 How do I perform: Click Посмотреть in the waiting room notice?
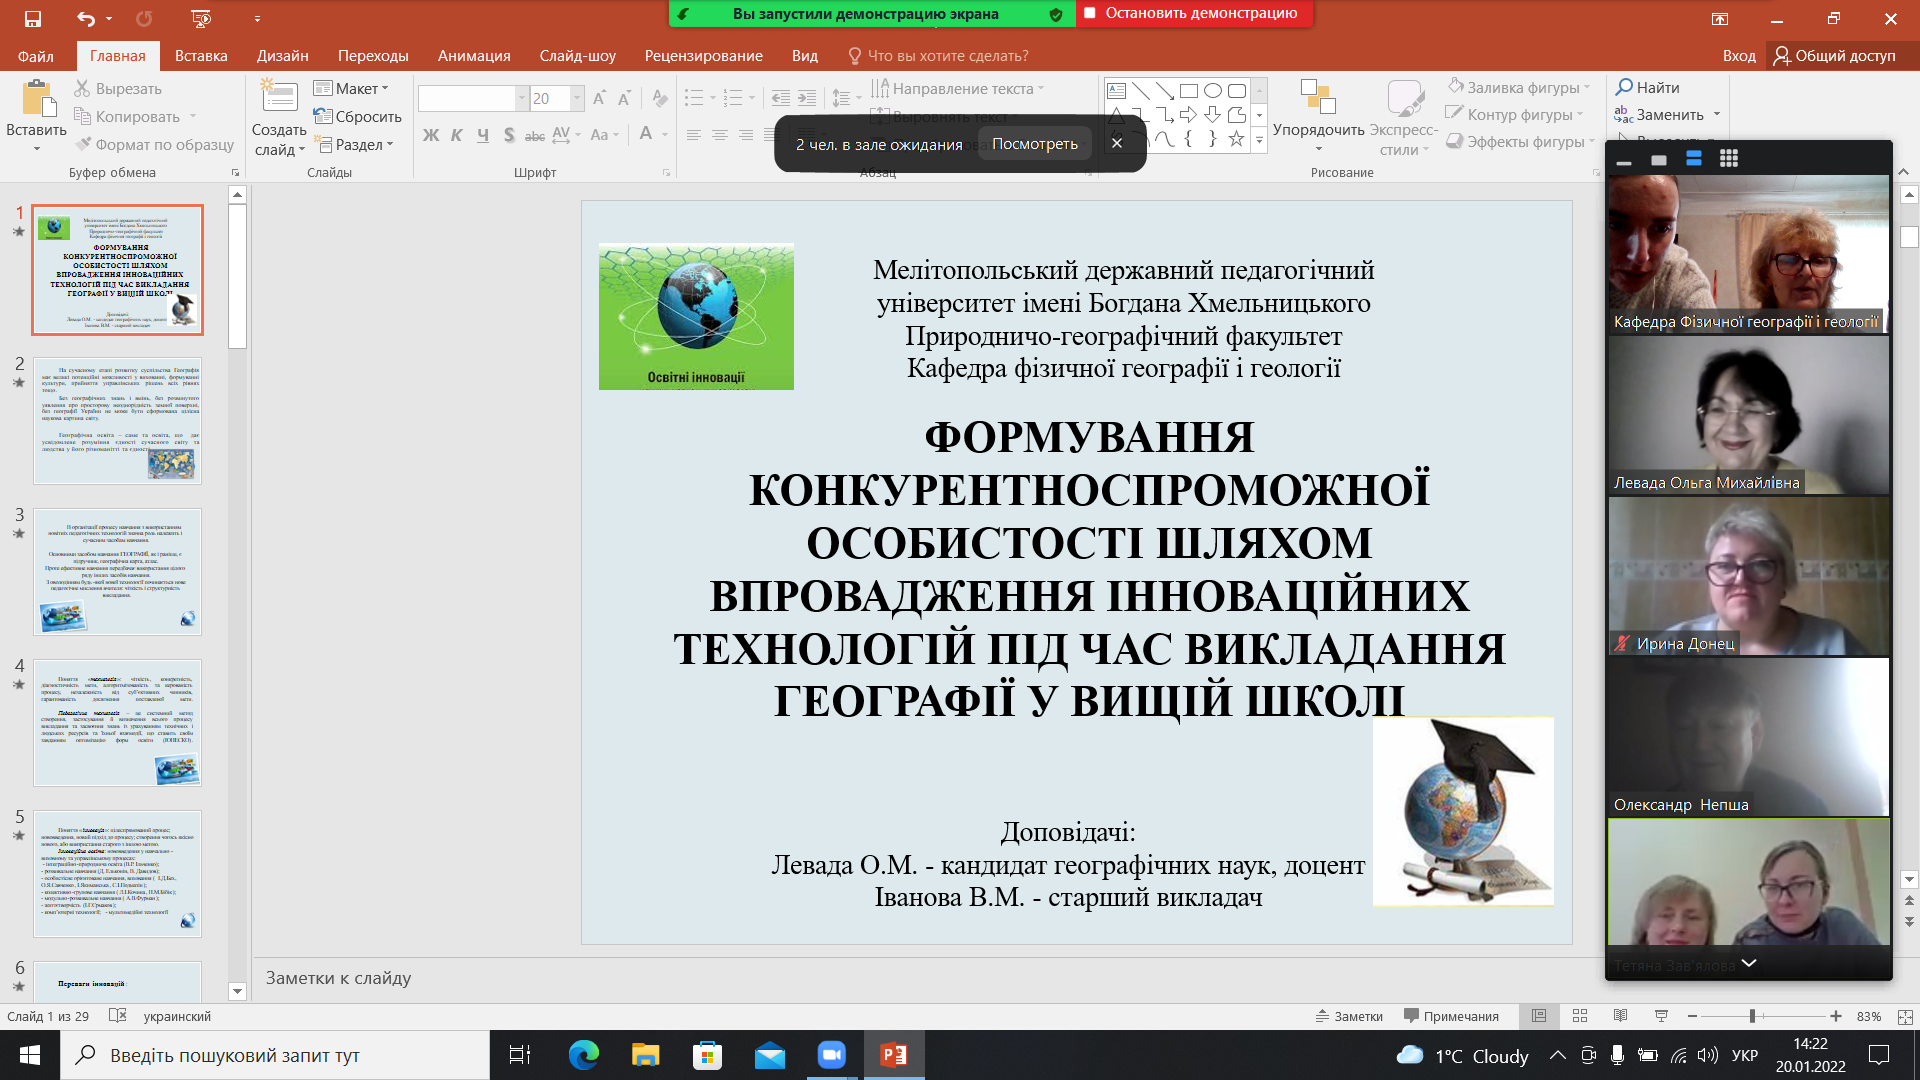1034,144
